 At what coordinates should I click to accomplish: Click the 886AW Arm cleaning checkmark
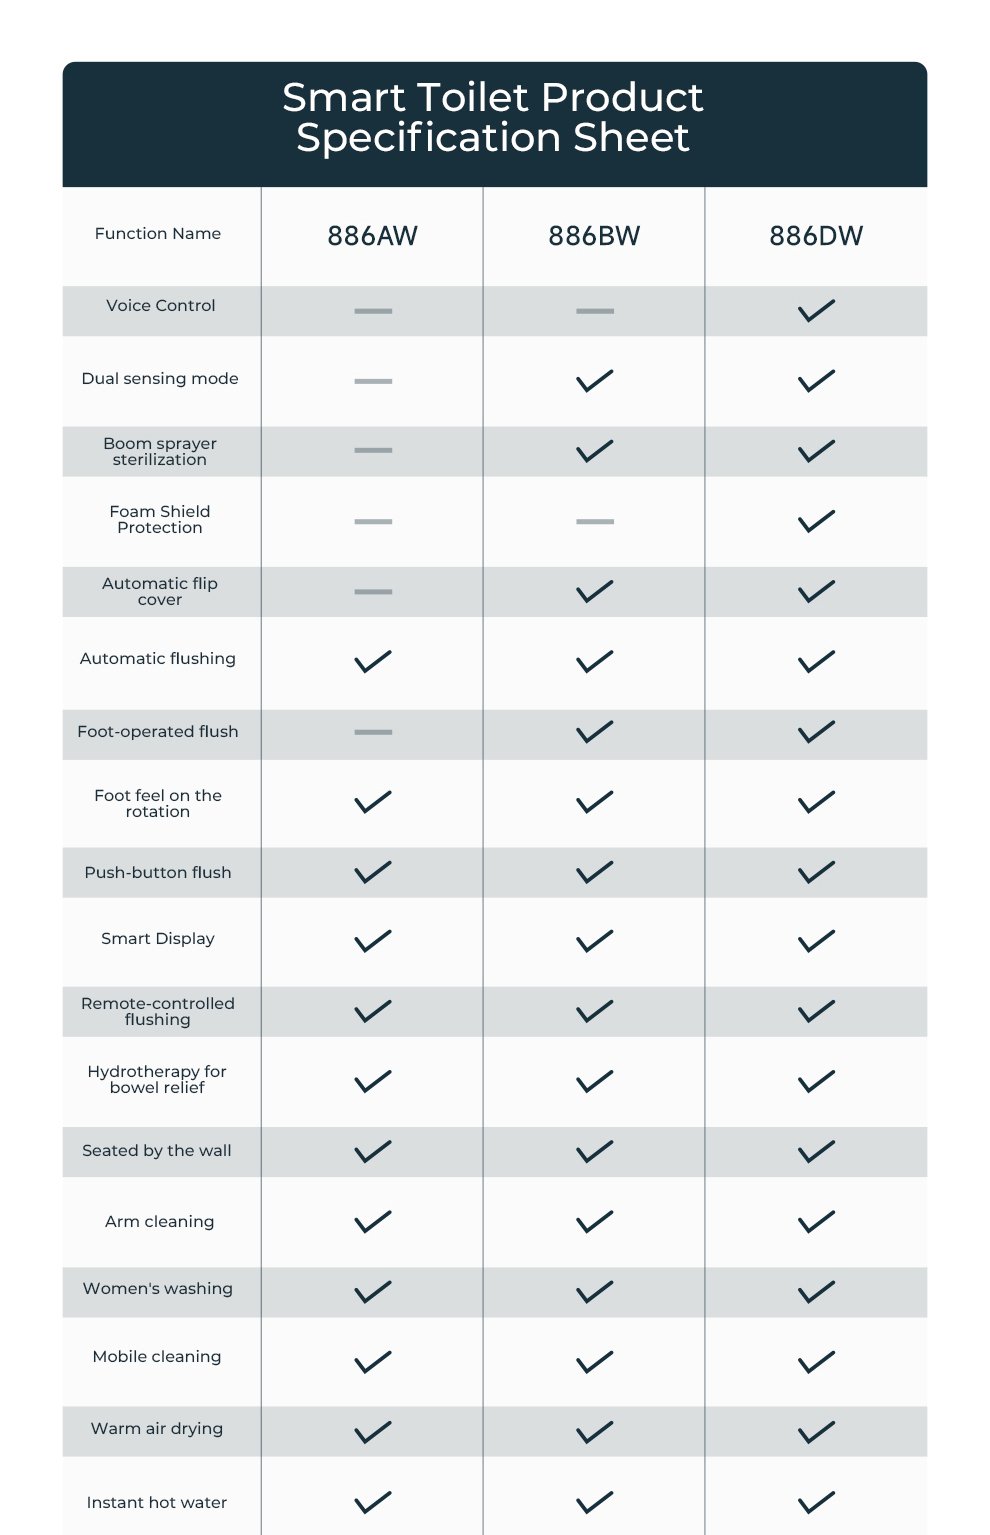point(373,1222)
